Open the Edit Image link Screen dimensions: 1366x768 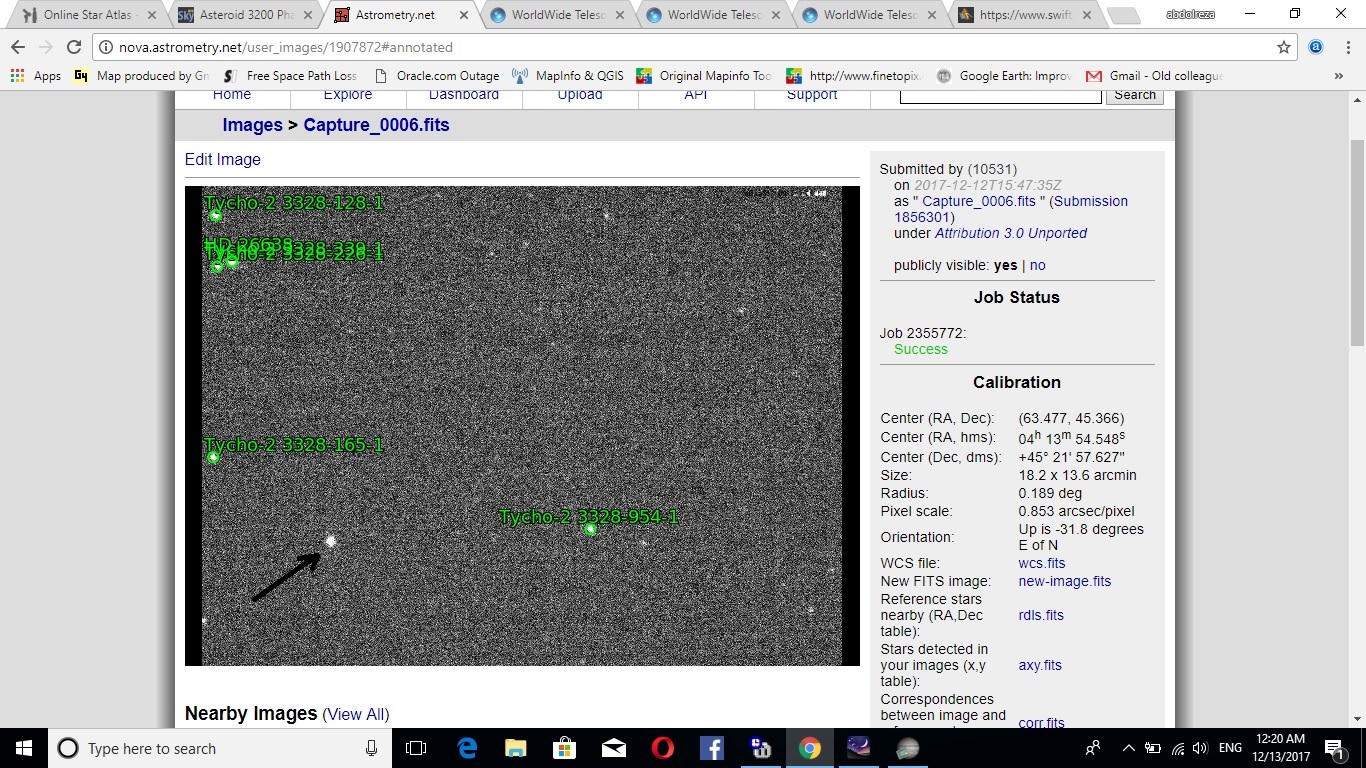pyautogui.click(x=222, y=159)
